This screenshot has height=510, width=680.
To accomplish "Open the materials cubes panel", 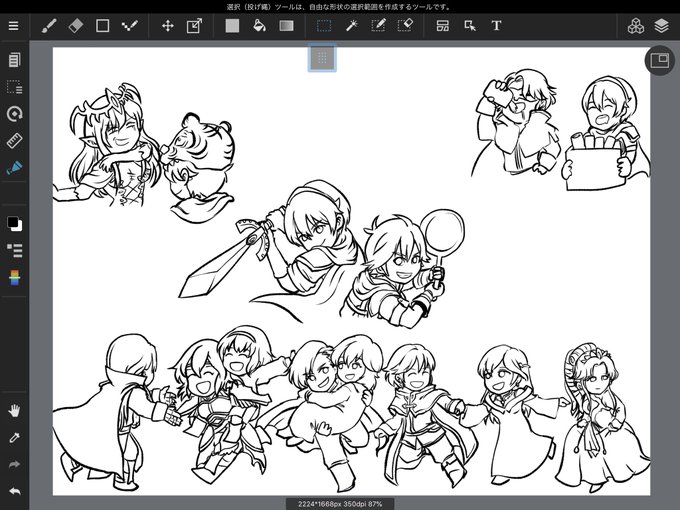I will [635, 26].
